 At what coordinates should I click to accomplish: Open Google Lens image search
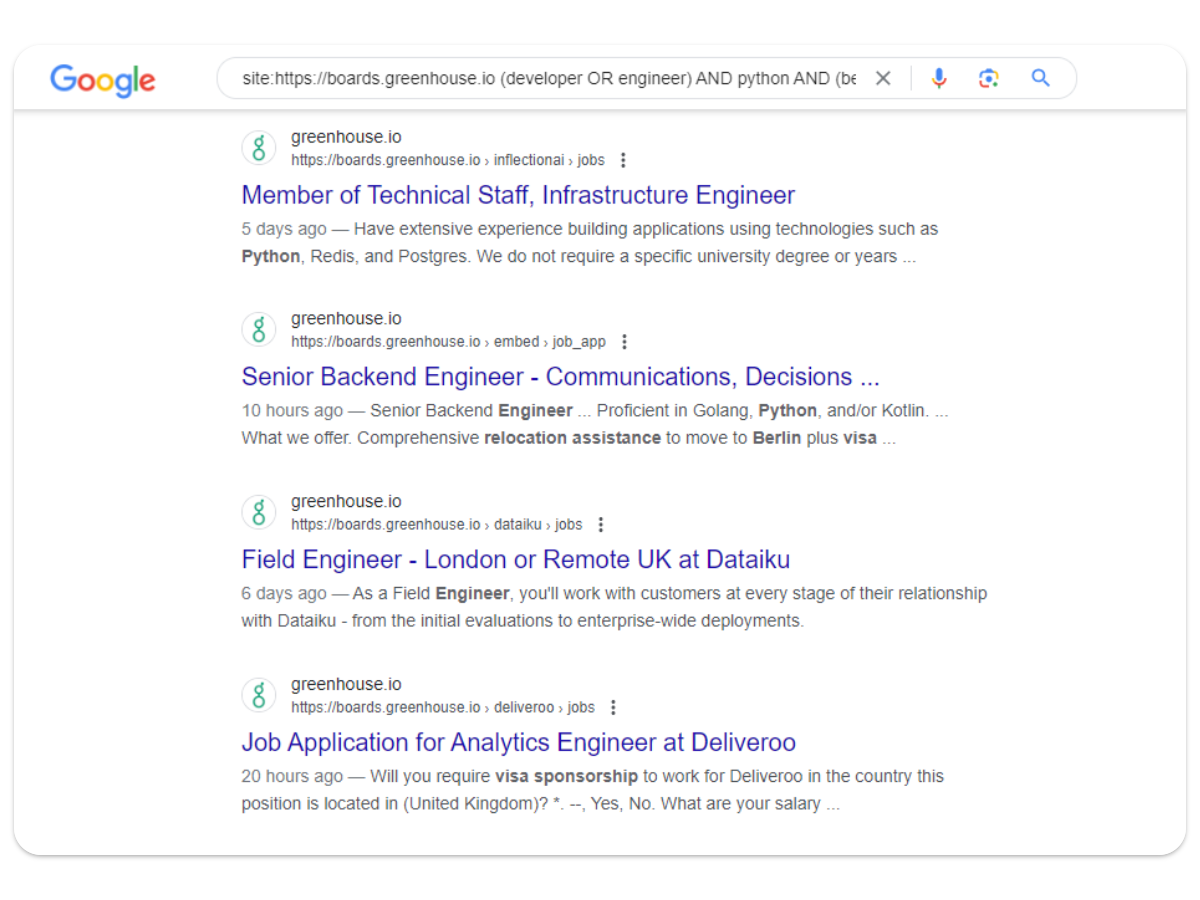[x=989, y=78]
